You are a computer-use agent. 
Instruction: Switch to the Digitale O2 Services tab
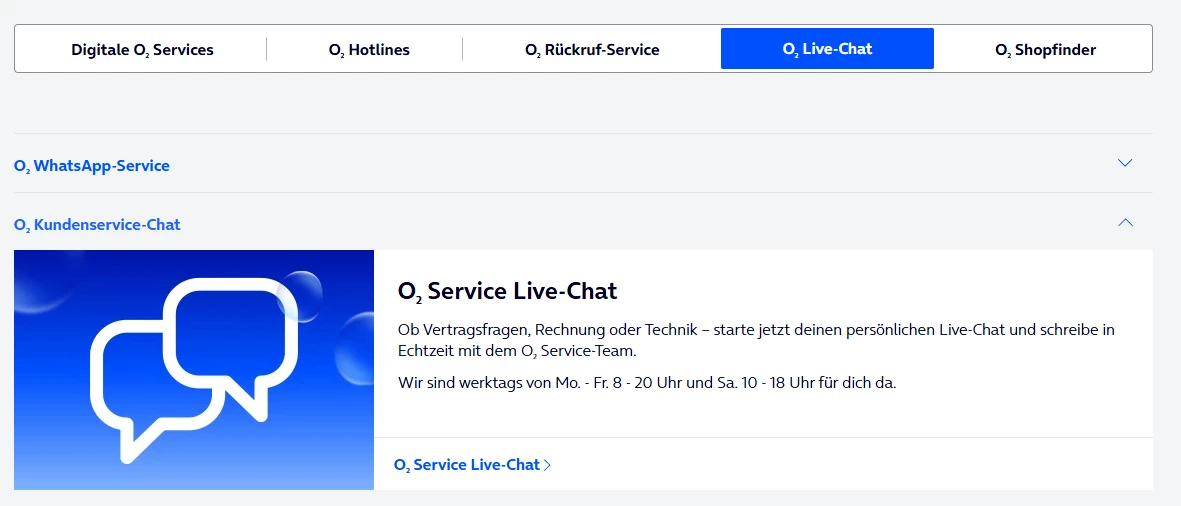click(x=142, y=49)
